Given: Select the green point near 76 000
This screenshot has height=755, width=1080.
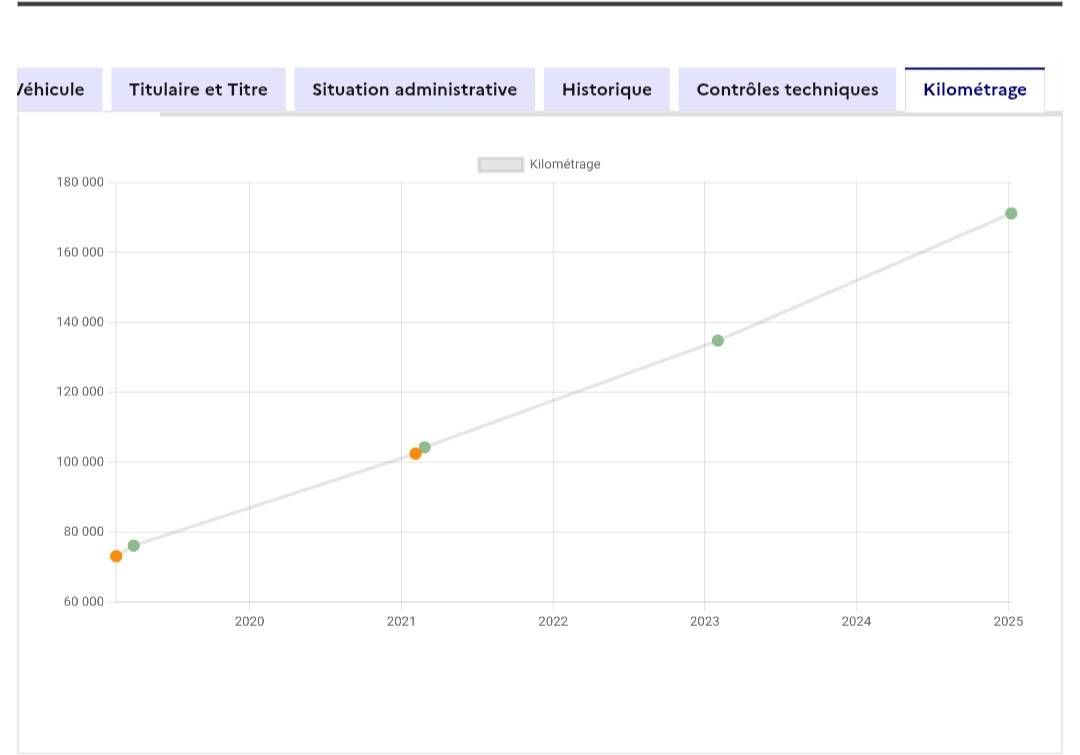Looking at the screenshot, I should [x=134, y=546].
